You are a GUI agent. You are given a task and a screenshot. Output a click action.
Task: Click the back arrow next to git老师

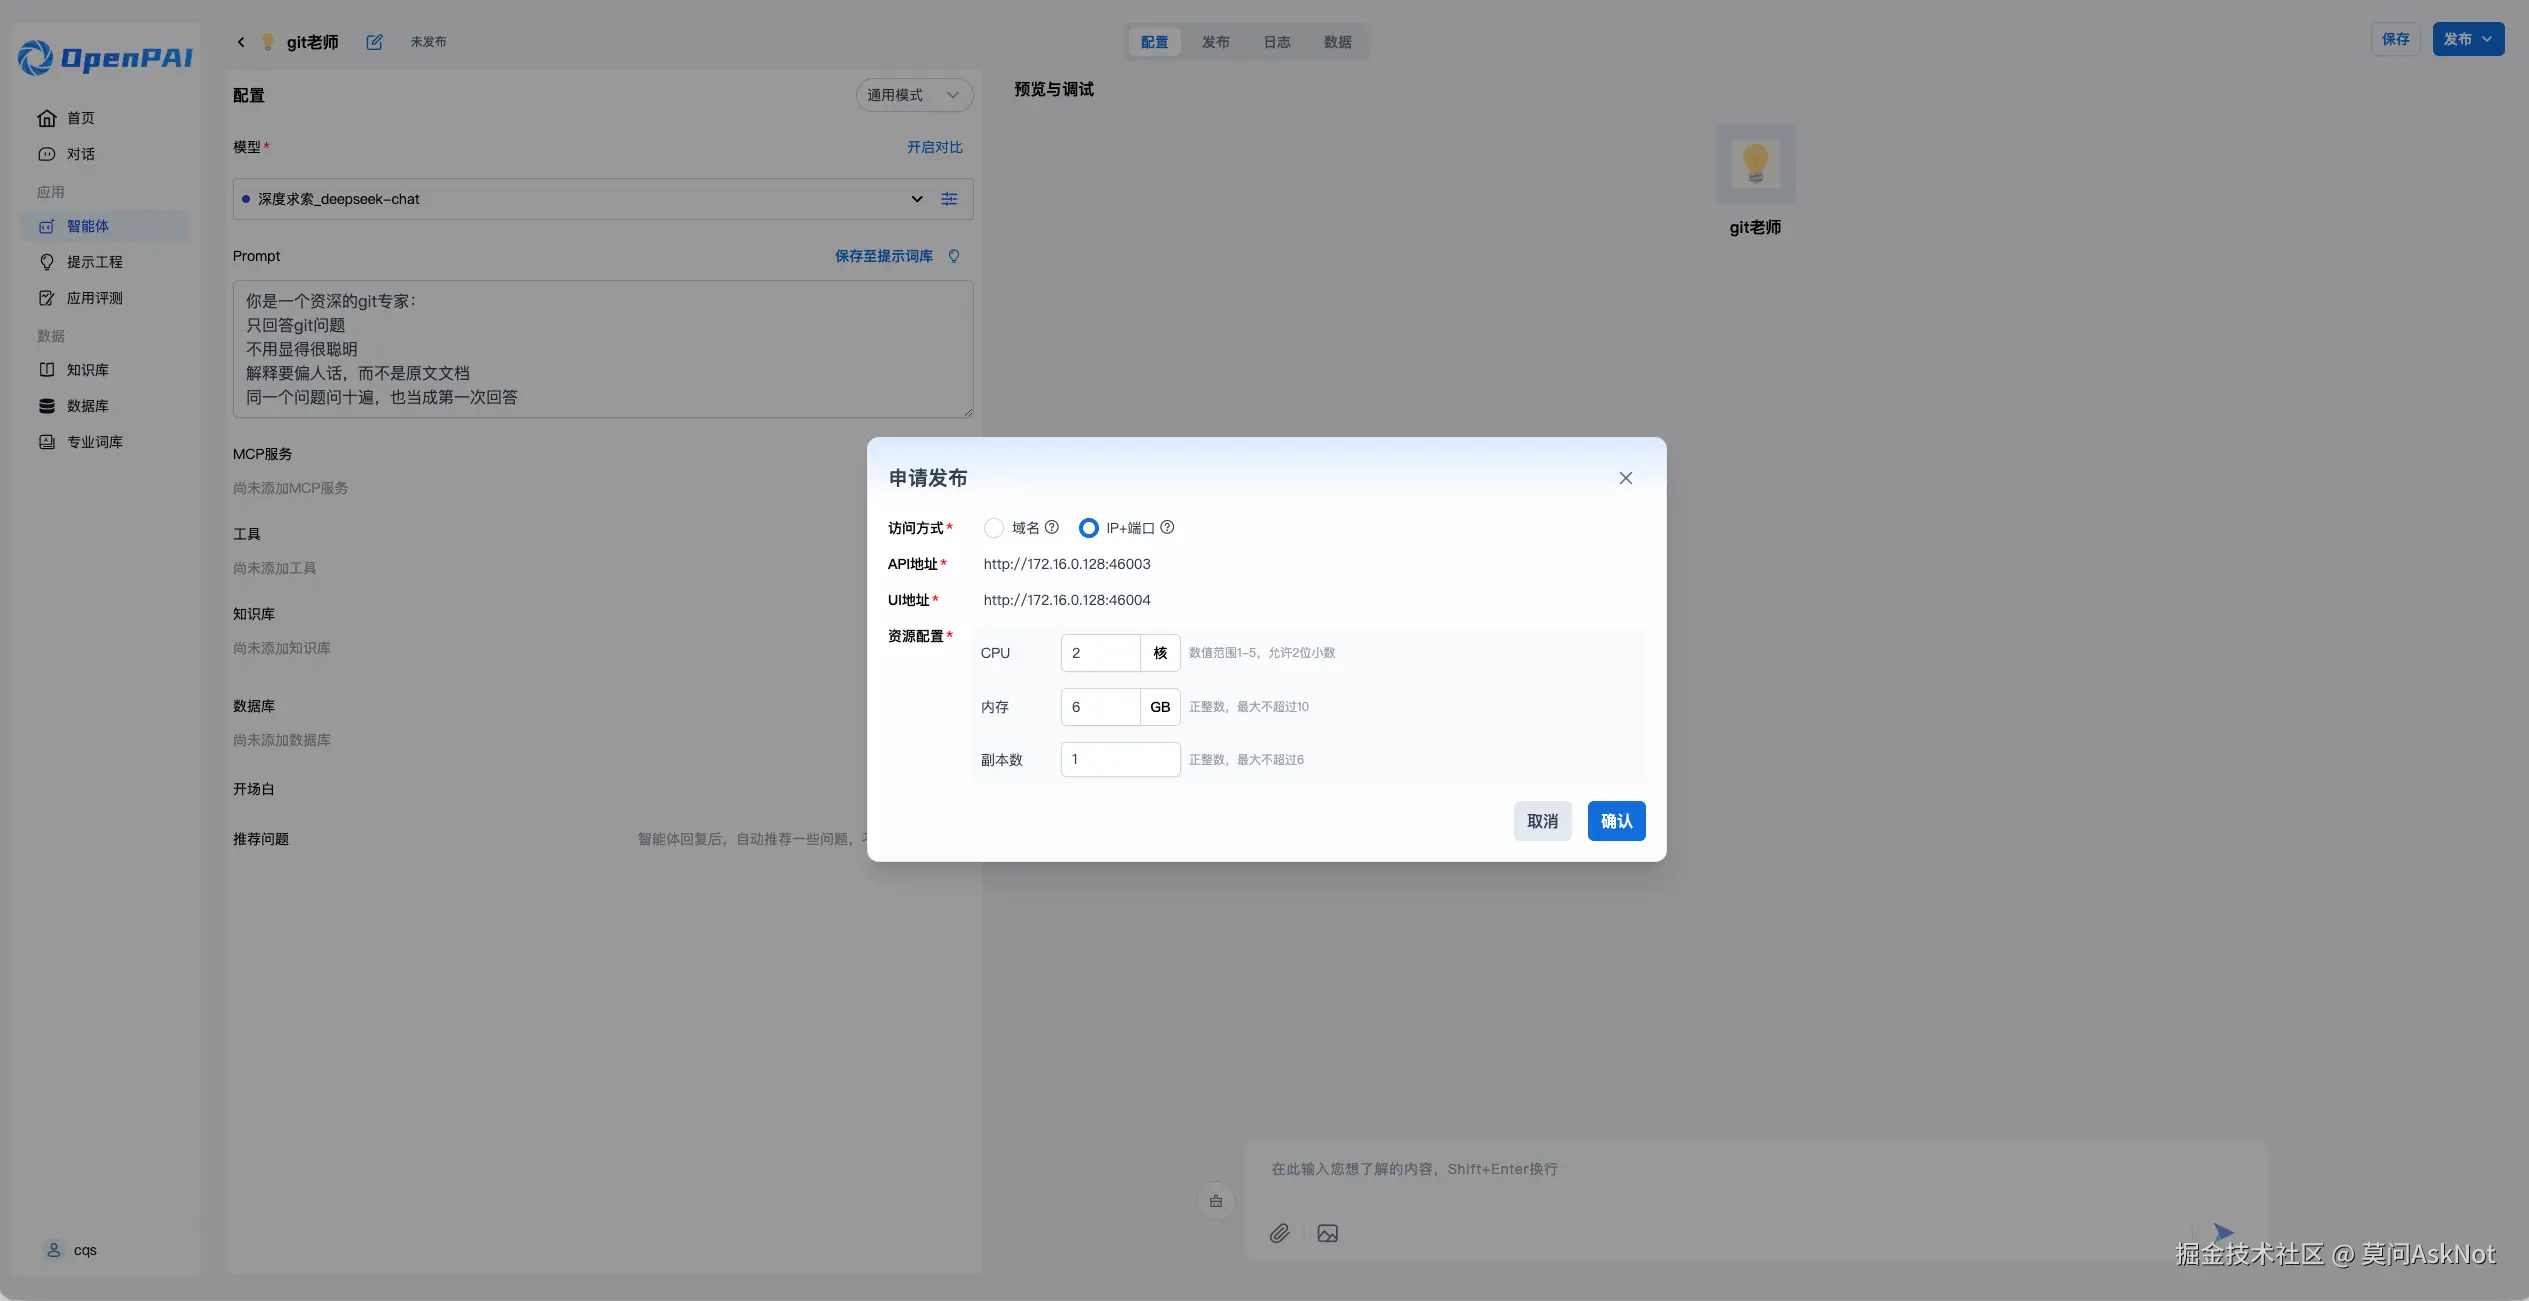click(x=241, y=42)
